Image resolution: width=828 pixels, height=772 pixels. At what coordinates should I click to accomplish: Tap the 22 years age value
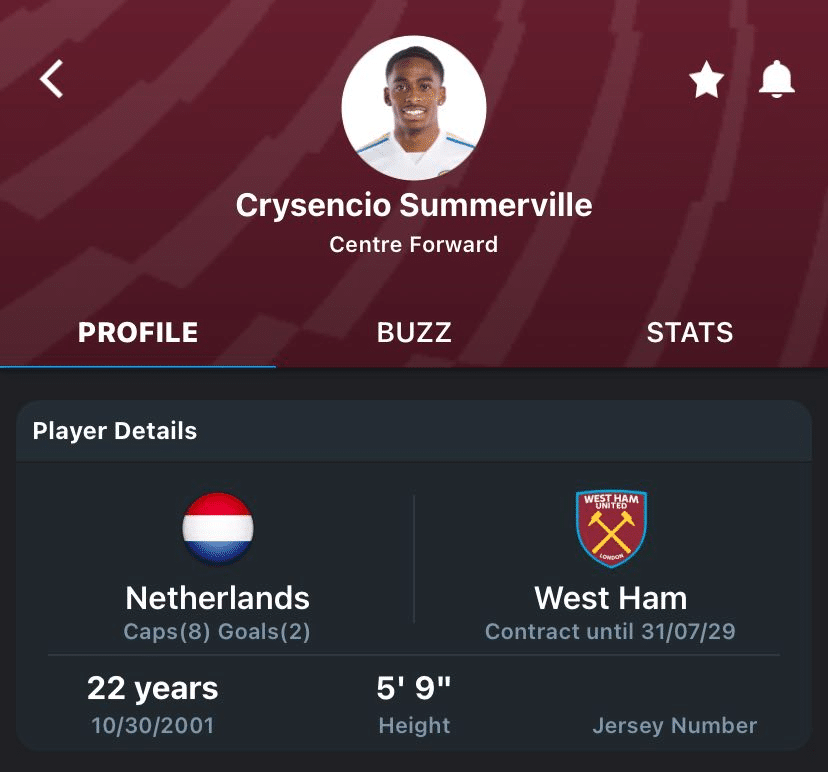153,689
